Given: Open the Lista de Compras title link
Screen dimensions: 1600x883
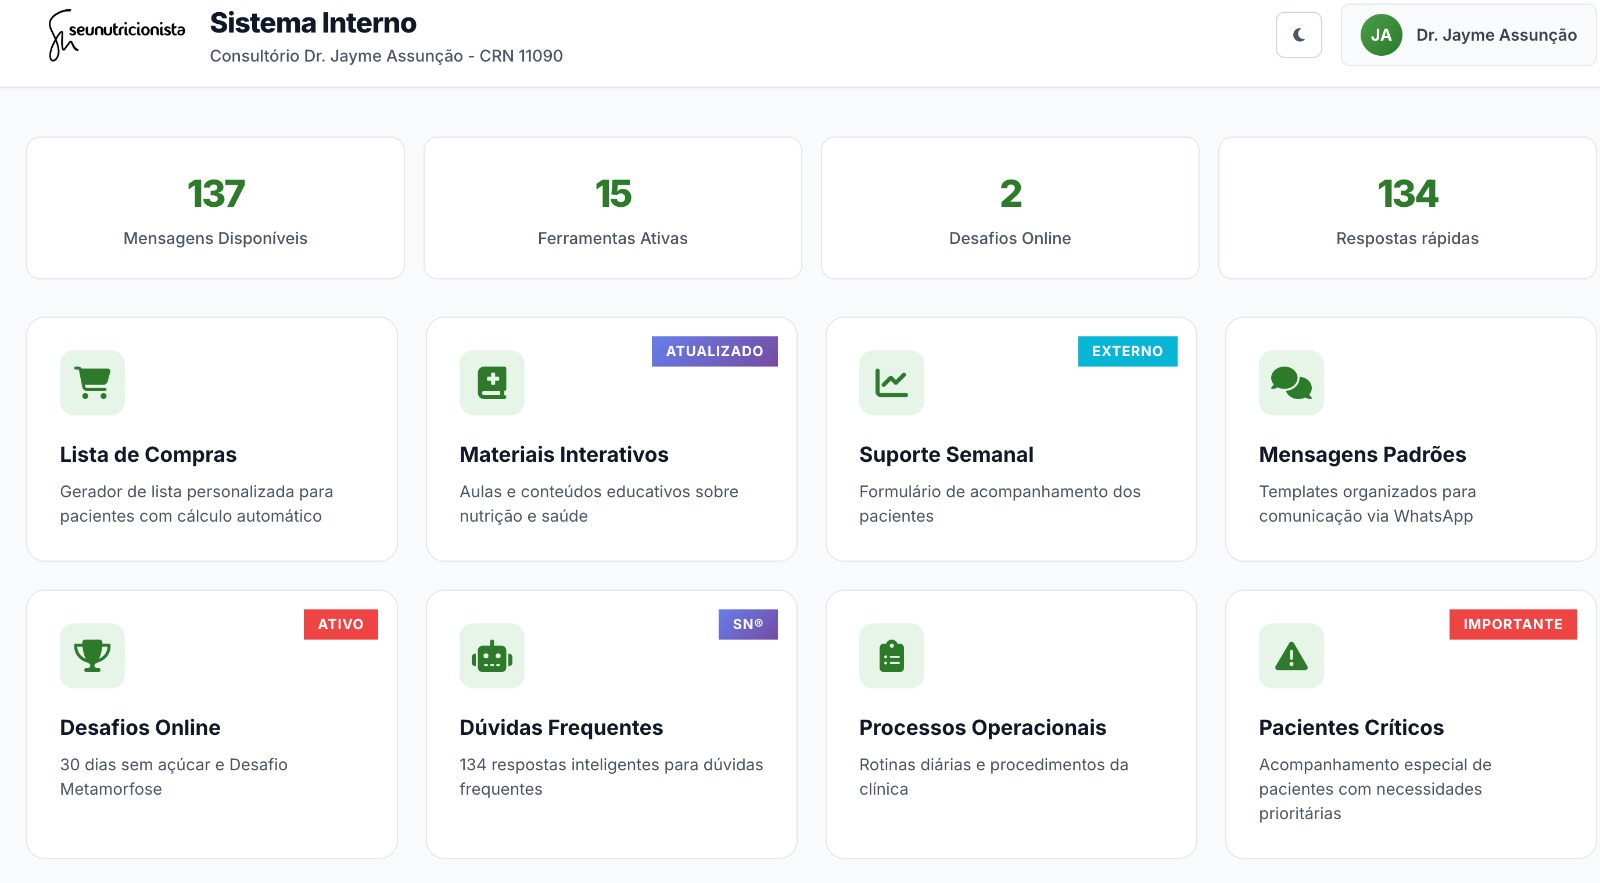Looking at the screenshot, I should 148,455.
